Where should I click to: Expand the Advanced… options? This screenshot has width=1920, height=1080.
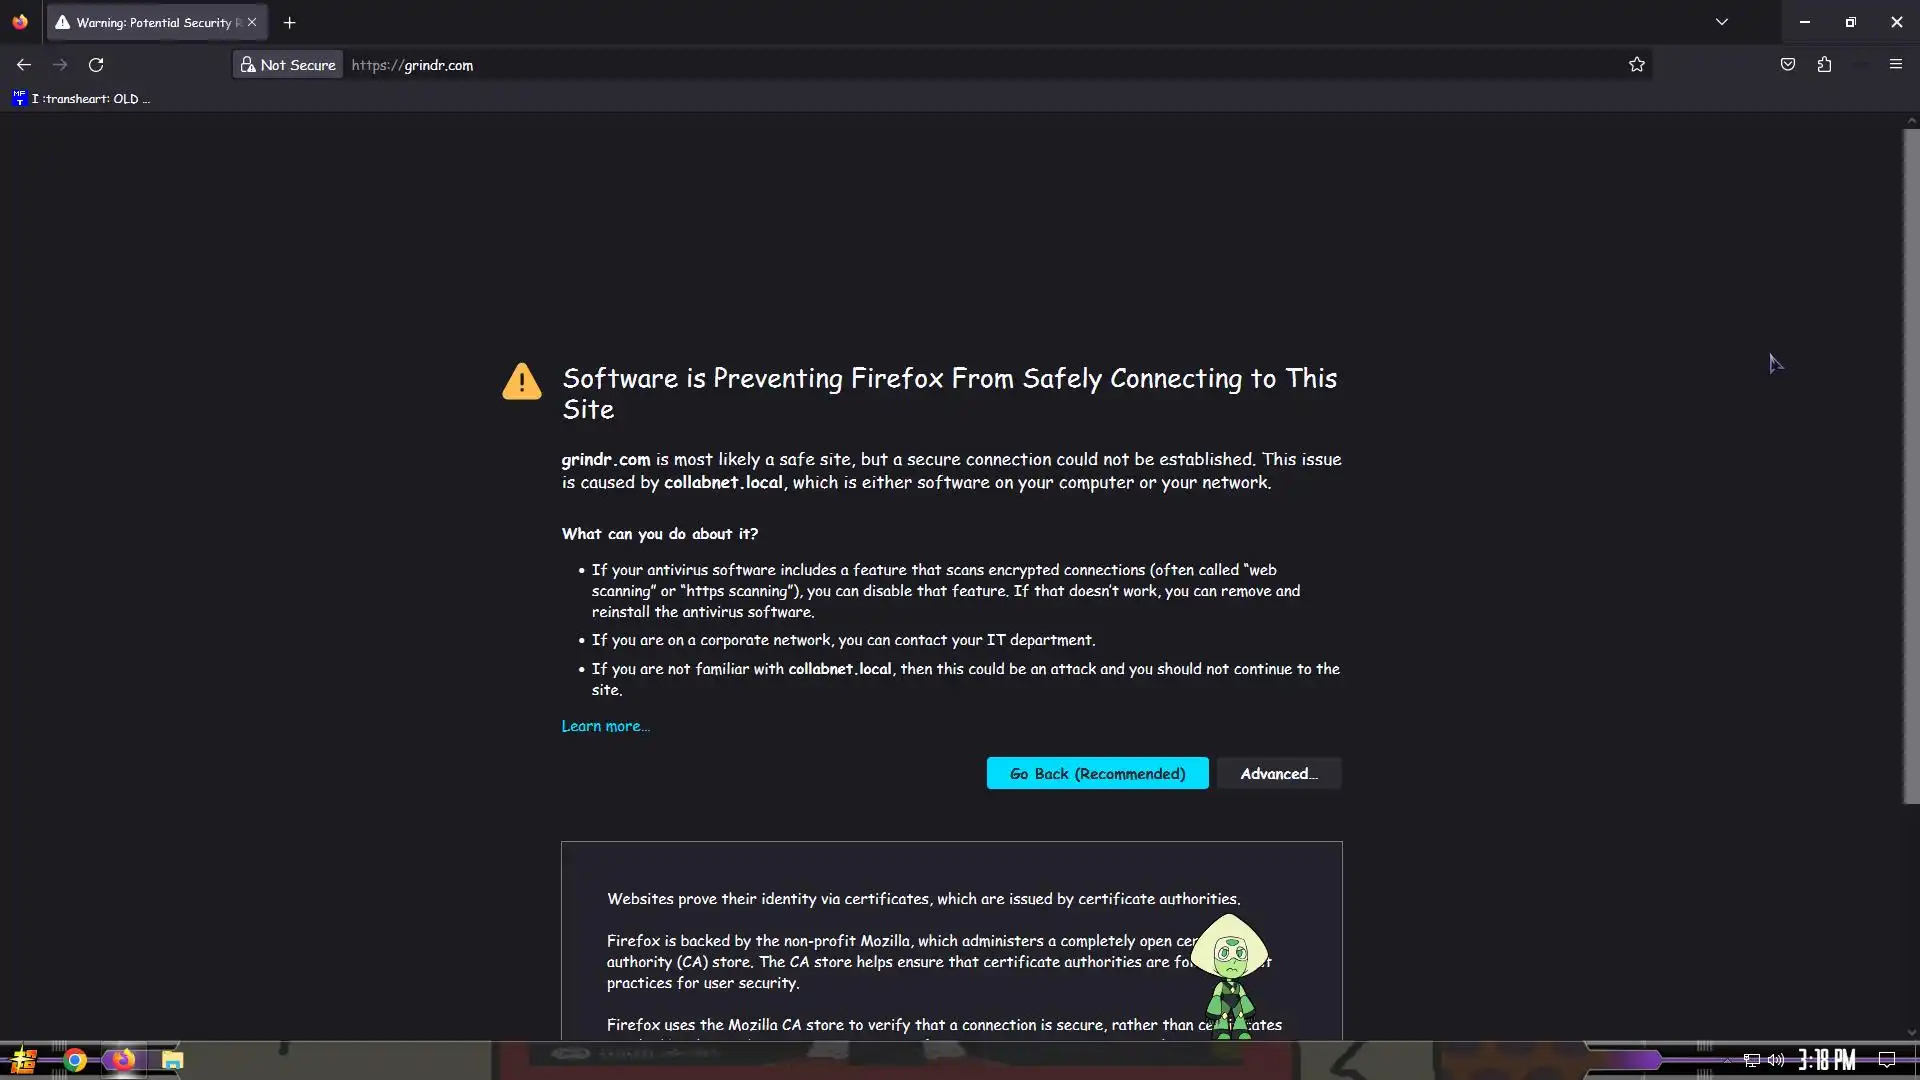point(1279,773)
